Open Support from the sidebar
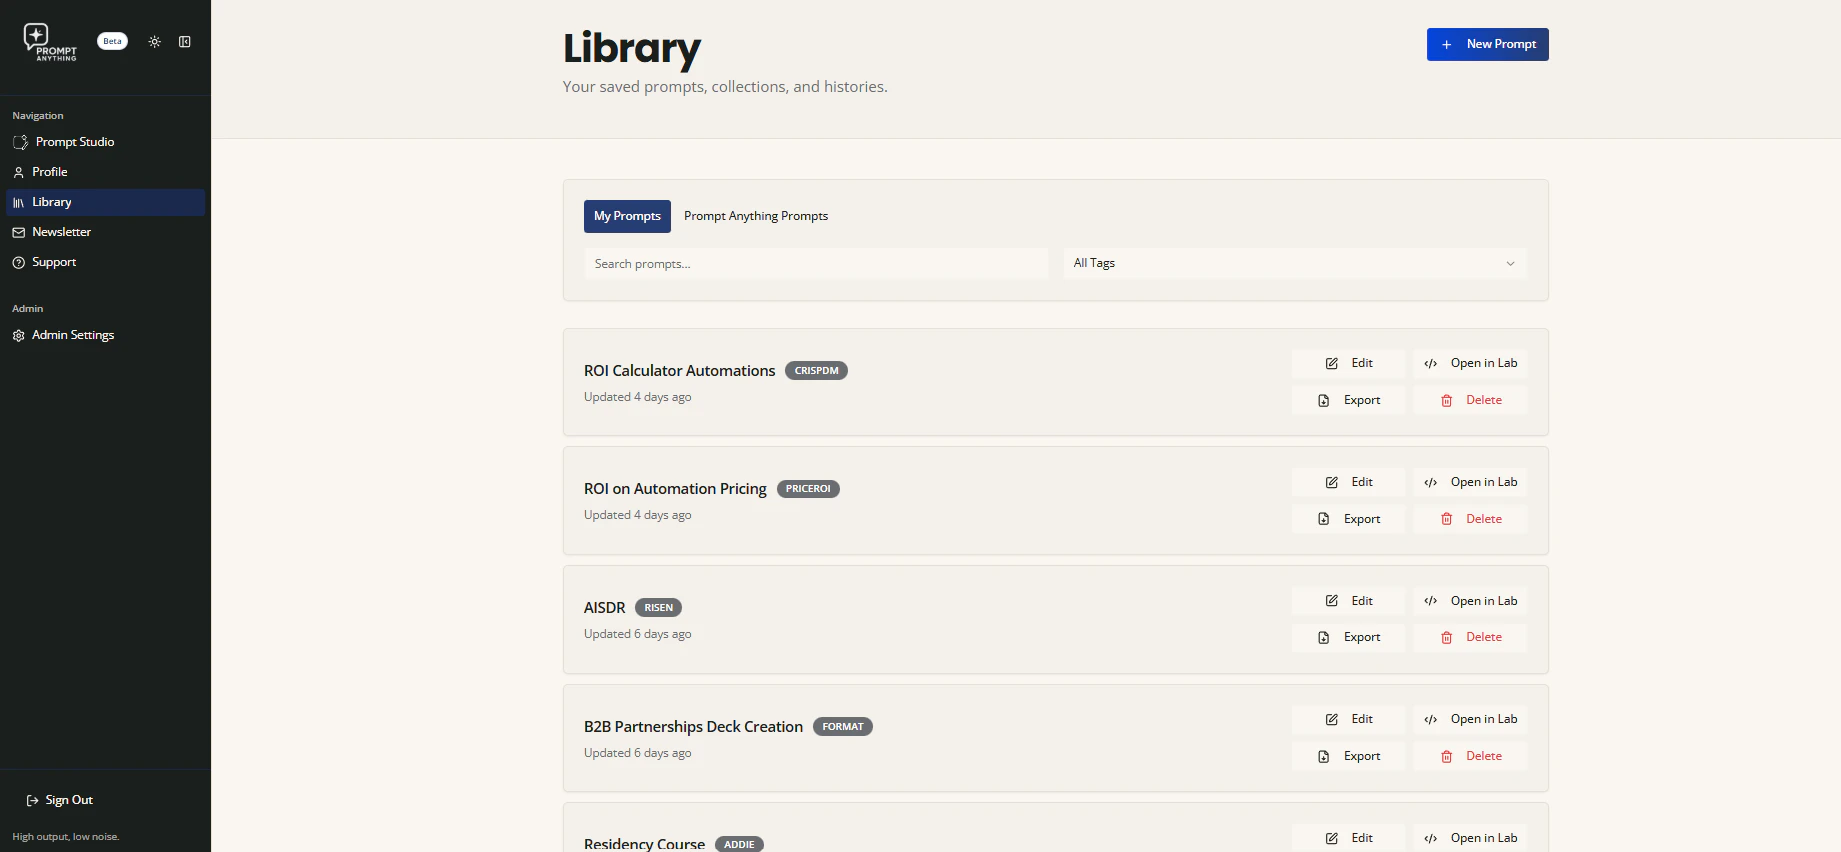This screenshot has width=1841, height=852. (x=105, y=262)
